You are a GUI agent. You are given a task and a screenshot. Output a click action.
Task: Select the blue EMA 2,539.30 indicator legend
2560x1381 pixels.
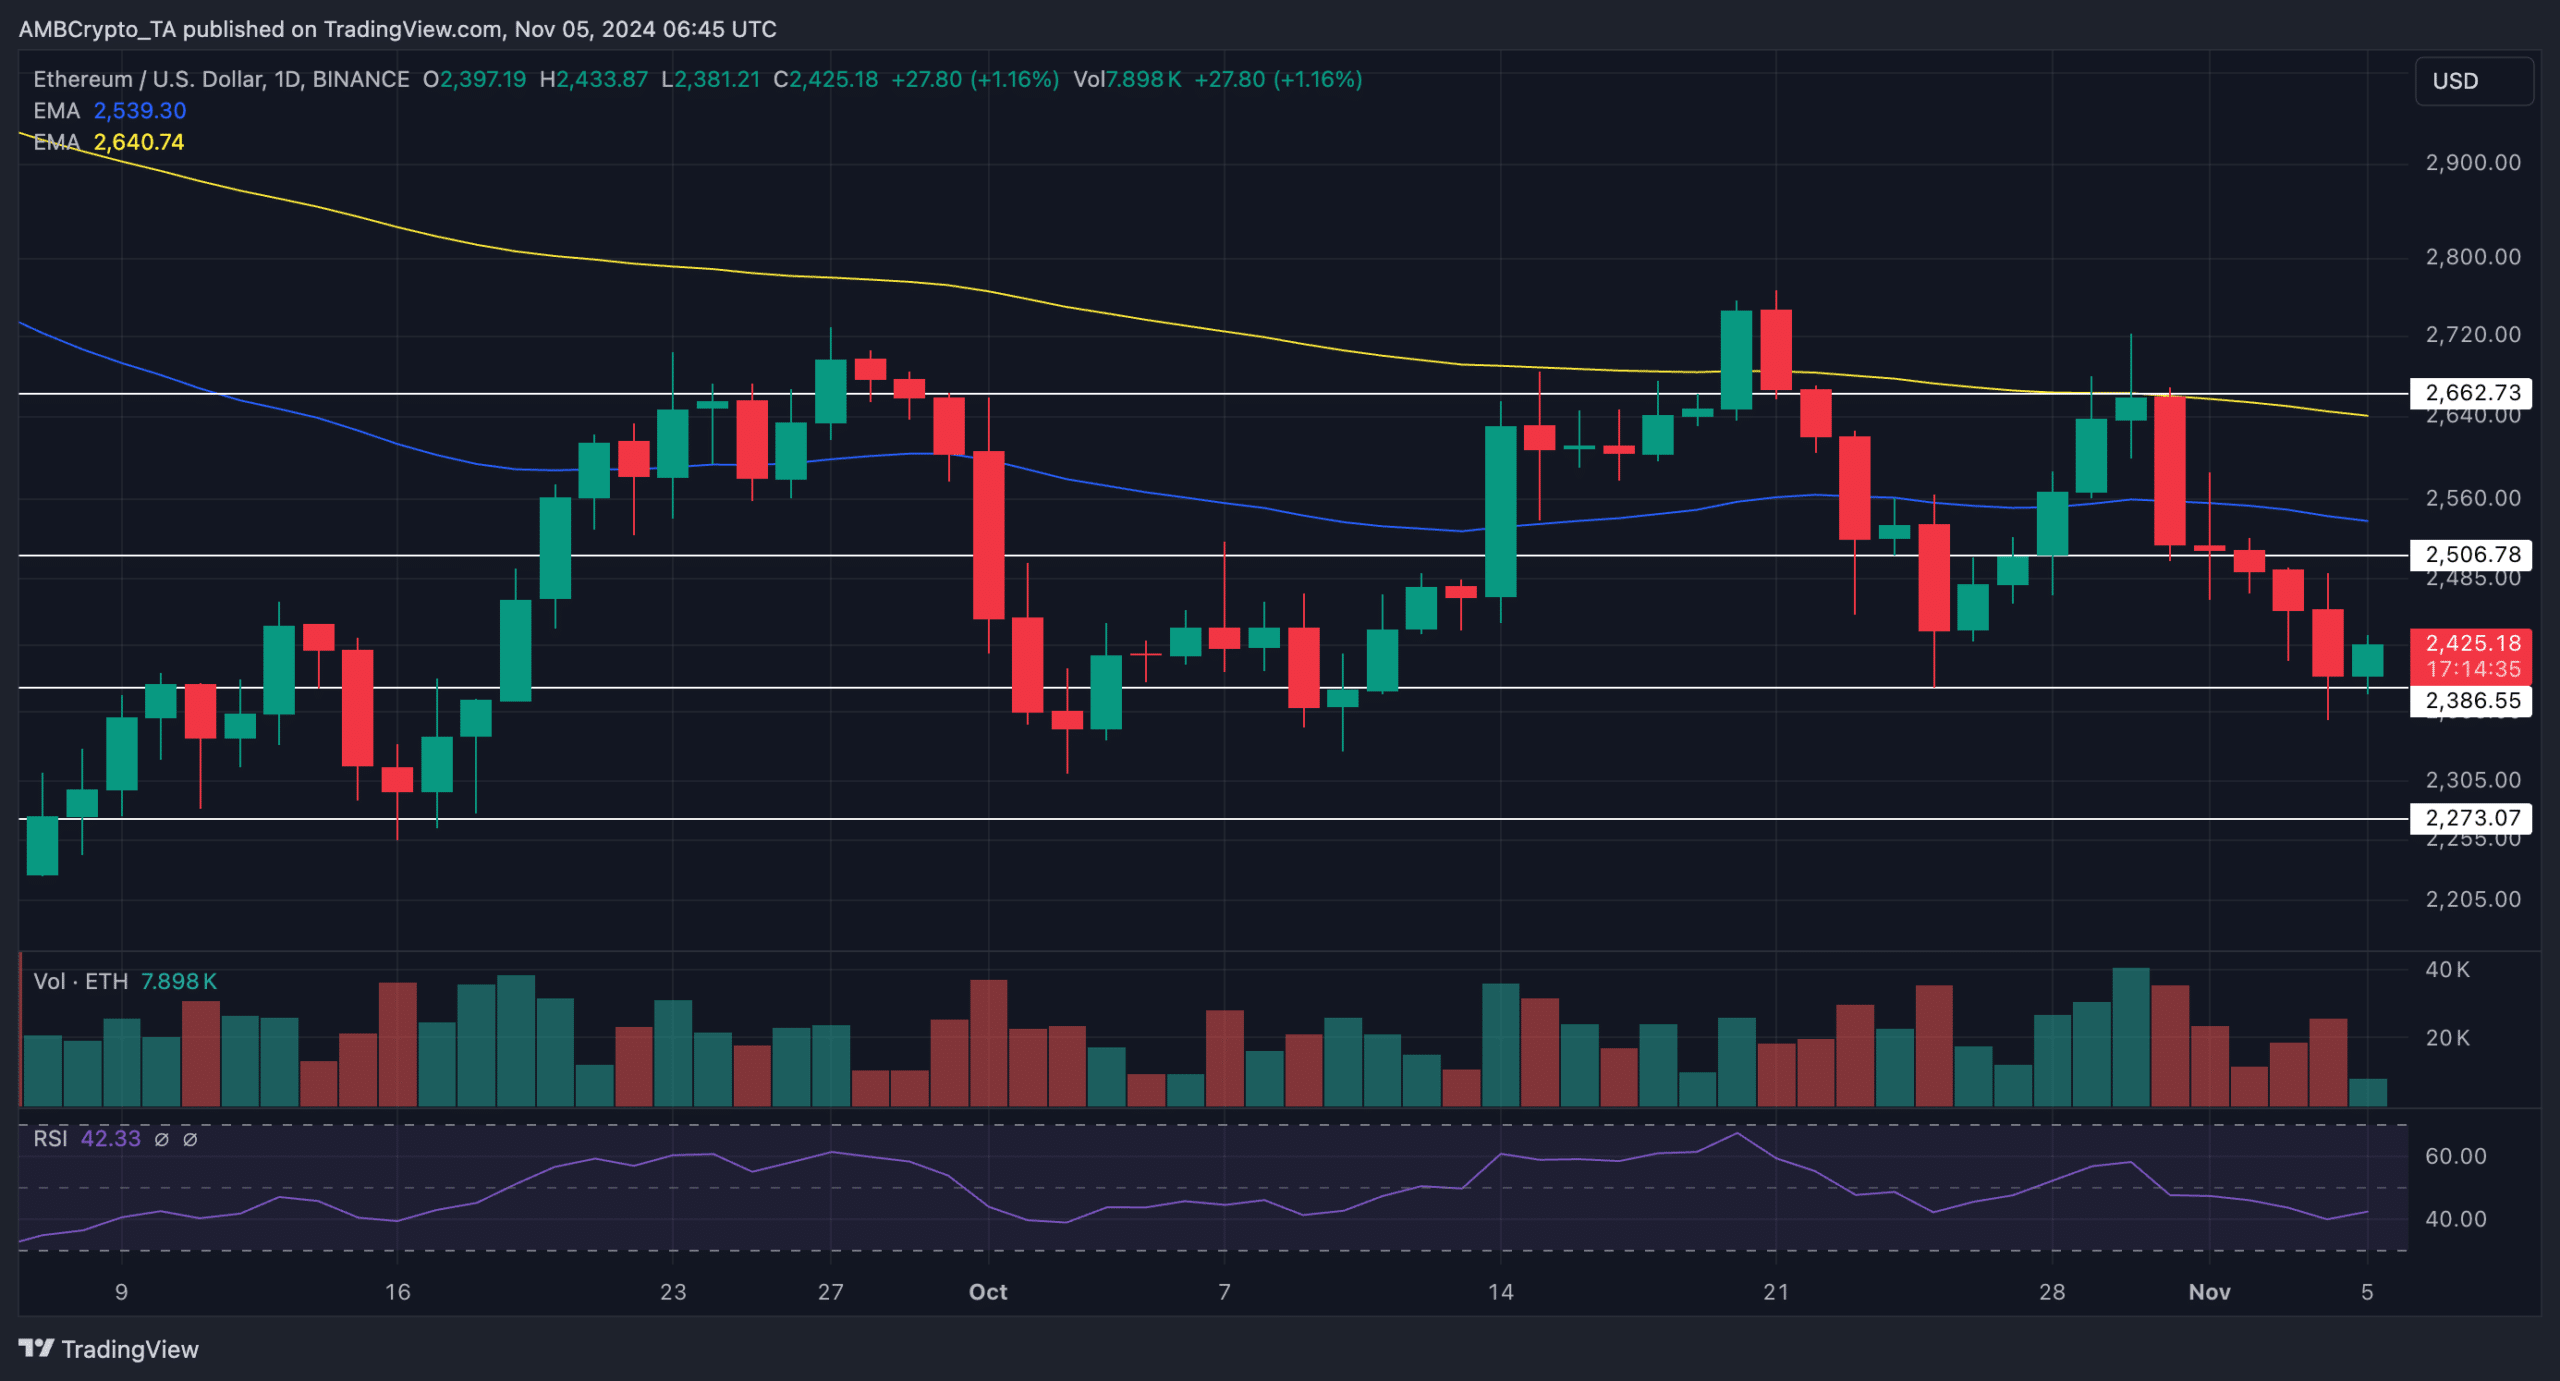click(110, 111)
